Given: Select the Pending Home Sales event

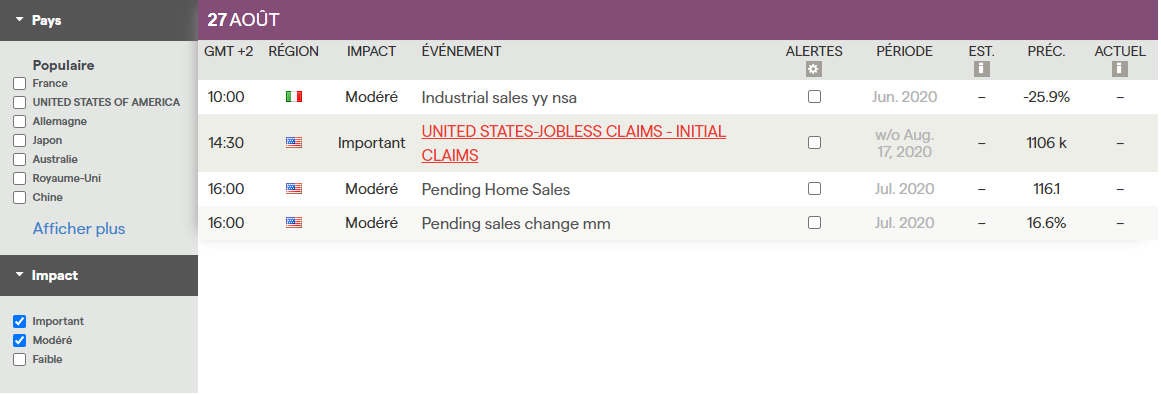Looking at the screenshot, I should click(x=495, y=190).
